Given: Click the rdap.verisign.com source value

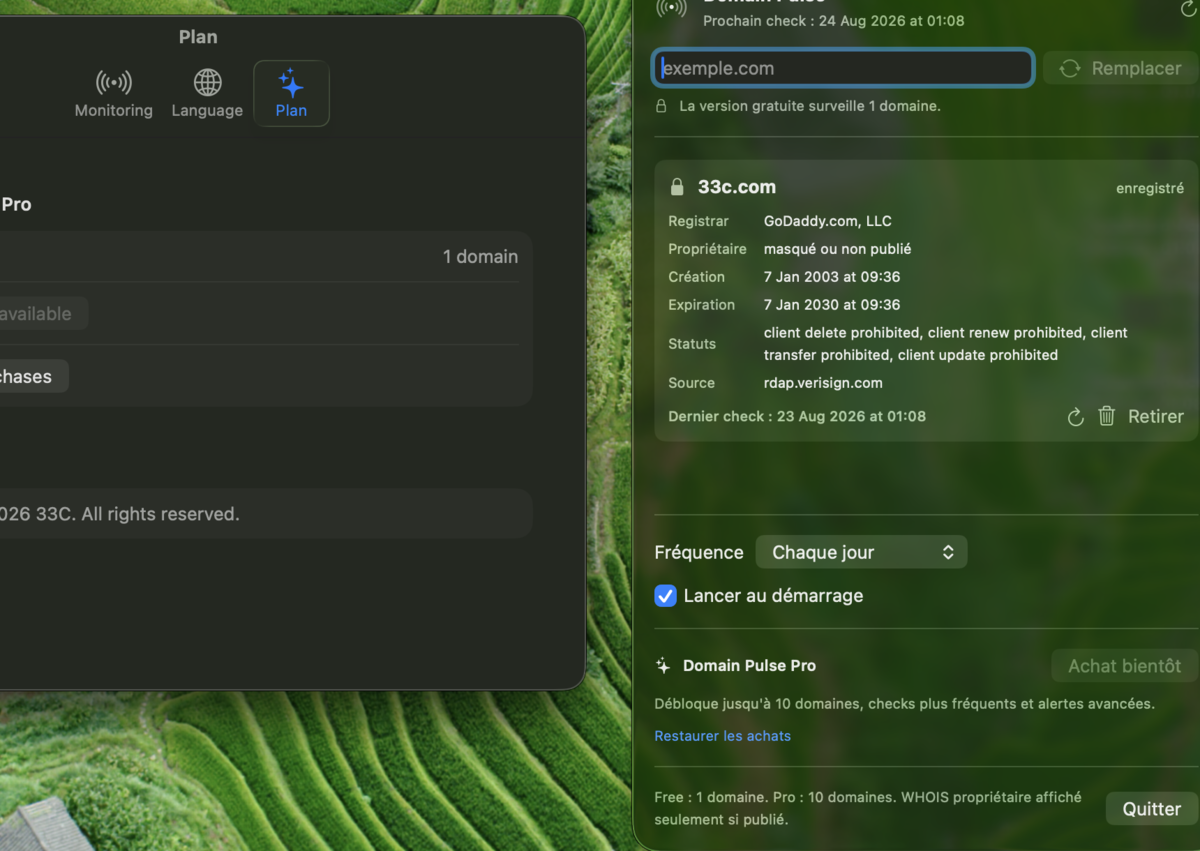Looking at the screenshot, I should 823,383.
